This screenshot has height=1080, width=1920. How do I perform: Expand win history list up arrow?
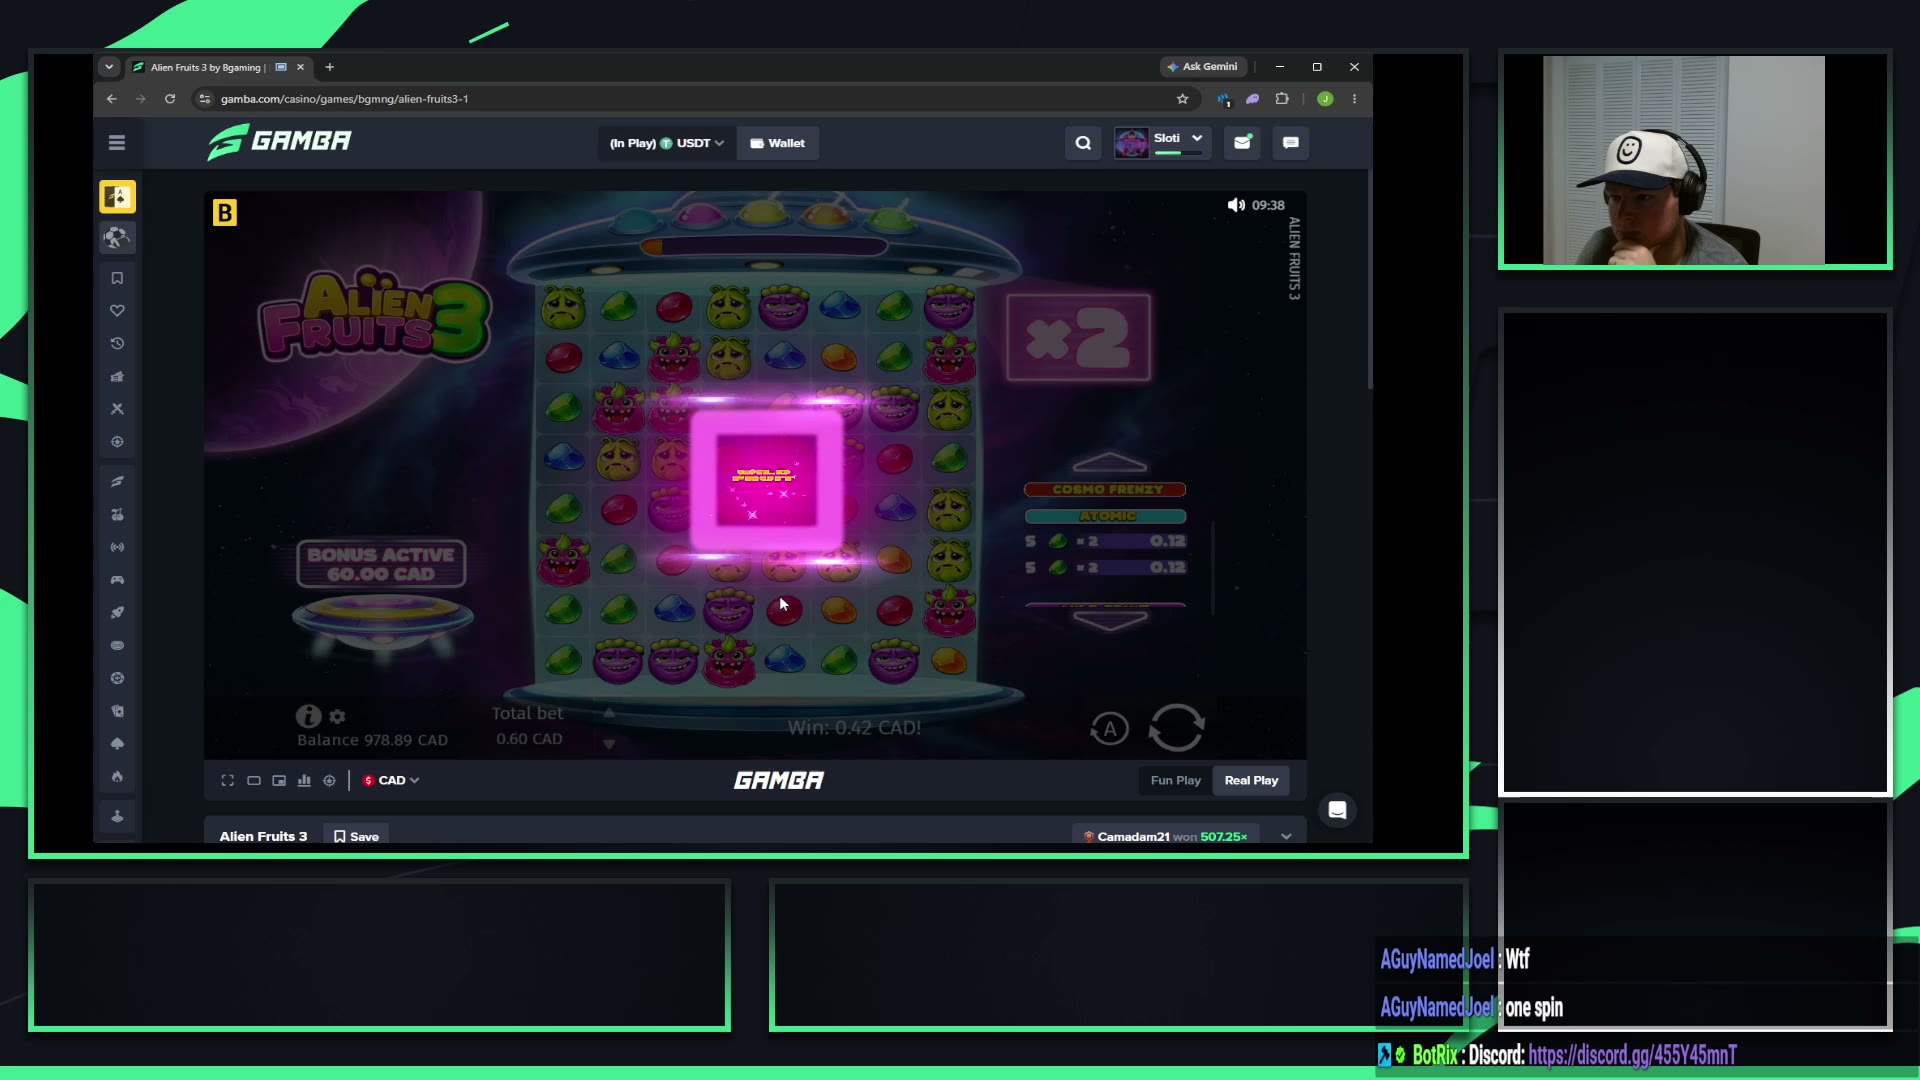[1110, 462]
